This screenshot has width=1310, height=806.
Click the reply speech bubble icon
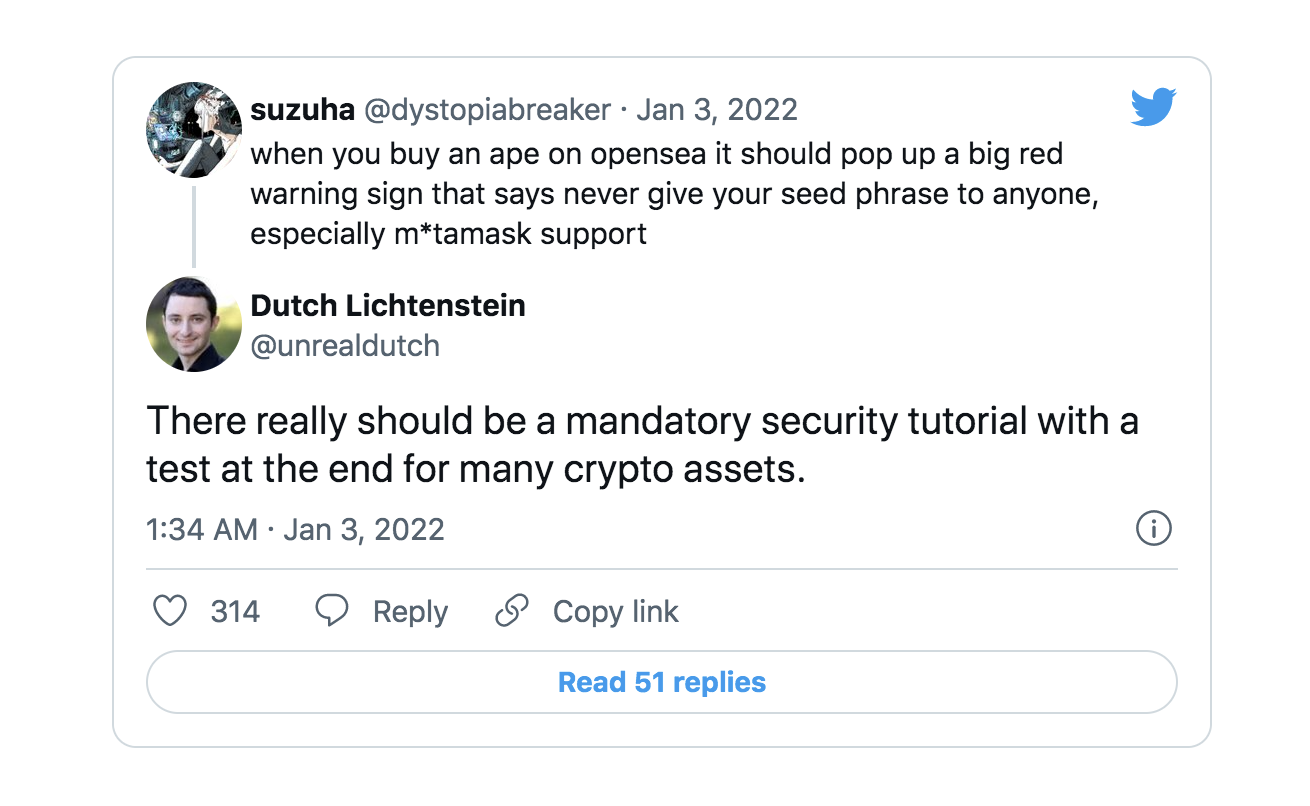coord(332,611)
